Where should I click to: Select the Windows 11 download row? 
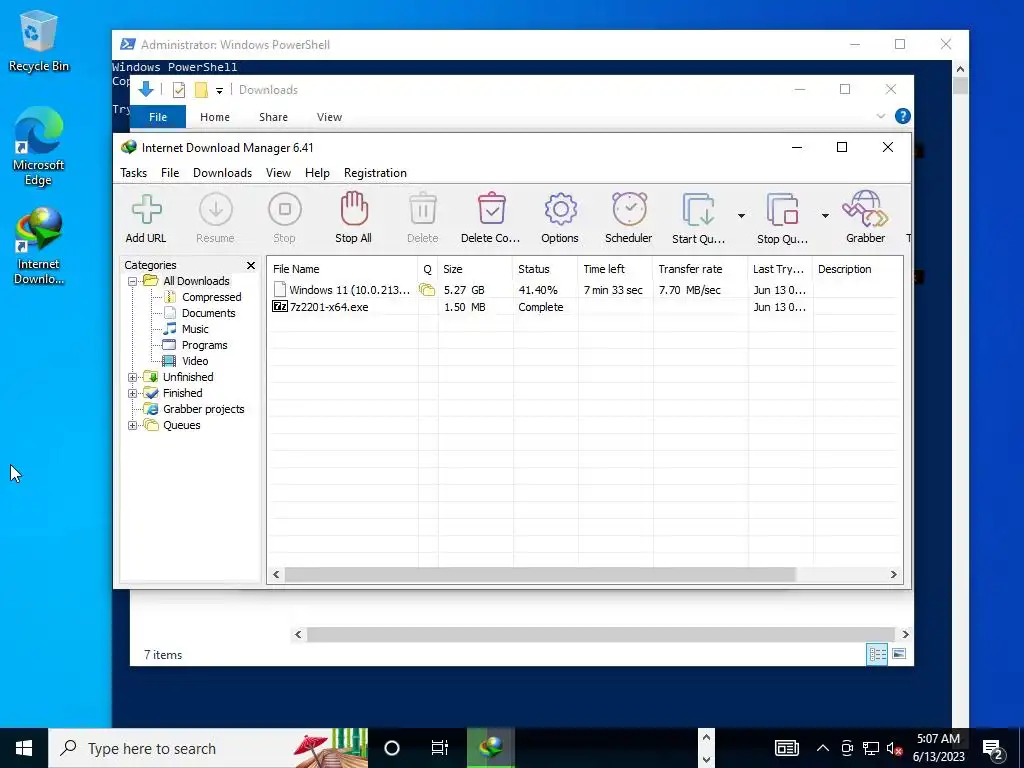point(584,290)
